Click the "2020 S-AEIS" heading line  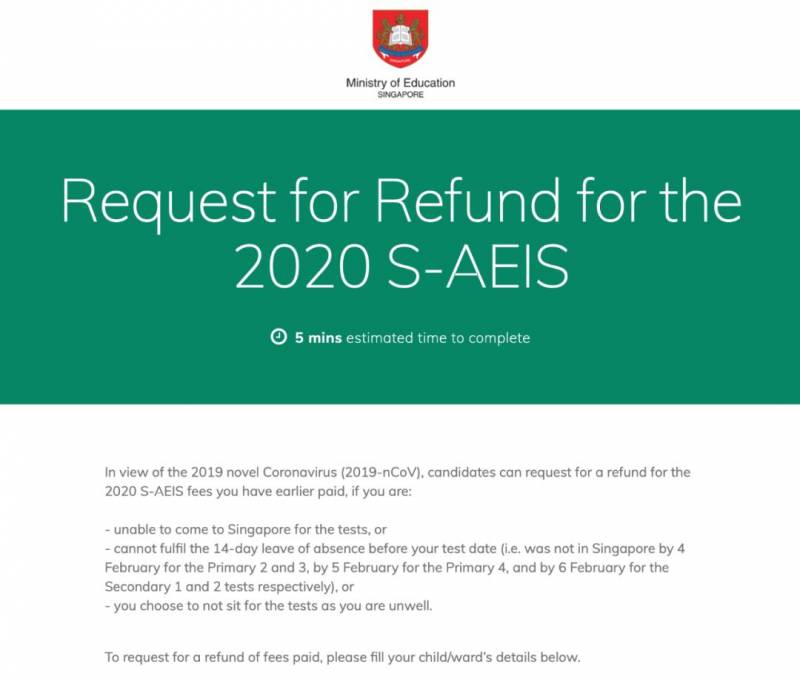tap(400, 265)
